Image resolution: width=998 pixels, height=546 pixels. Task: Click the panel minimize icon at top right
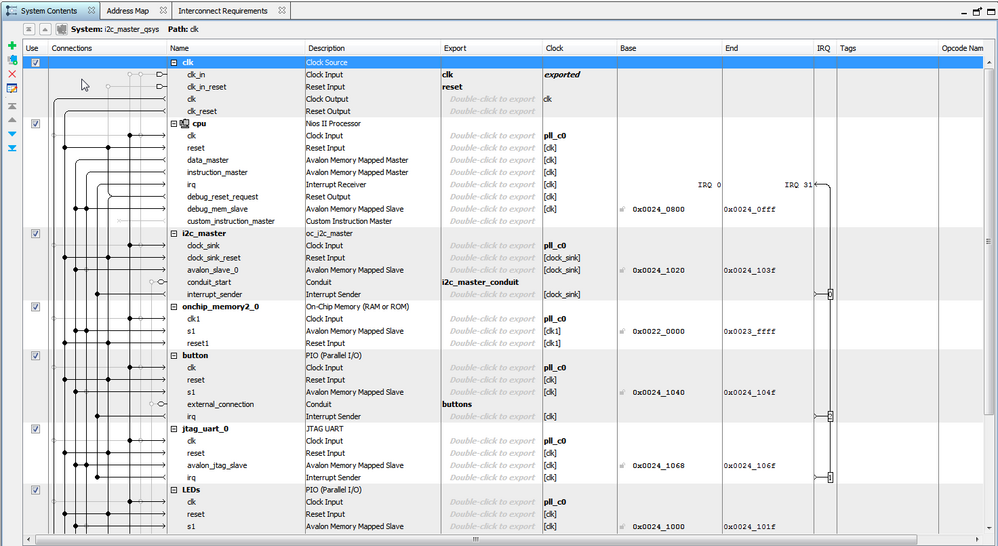click(x=966, y=11)
